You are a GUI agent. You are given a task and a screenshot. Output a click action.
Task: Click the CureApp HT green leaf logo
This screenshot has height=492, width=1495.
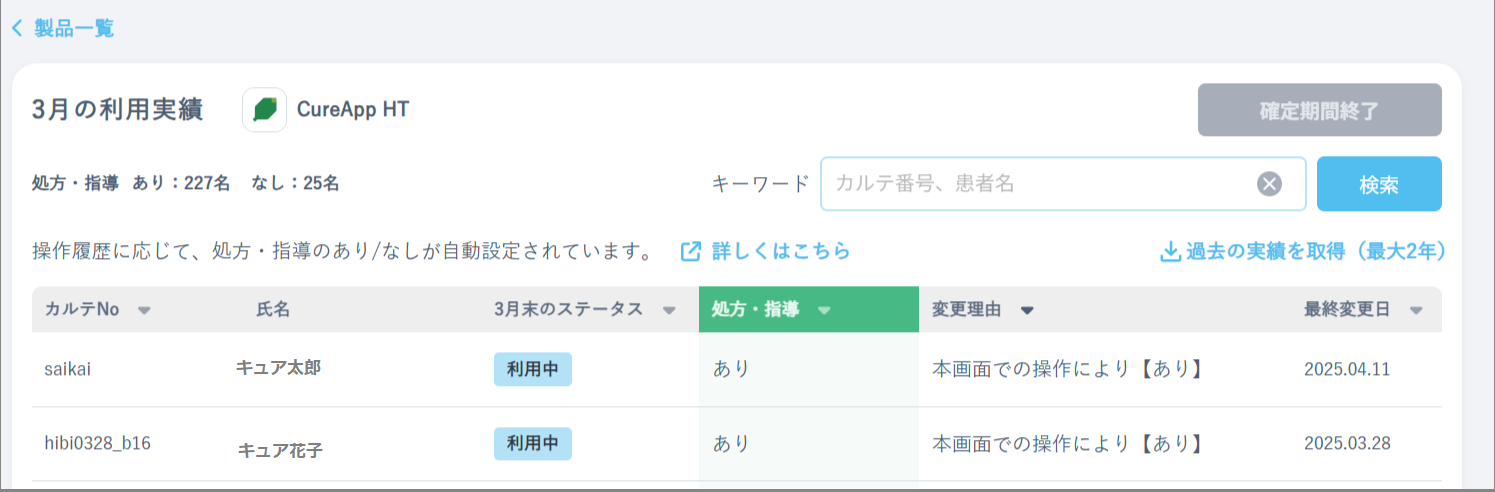point(265,110)
